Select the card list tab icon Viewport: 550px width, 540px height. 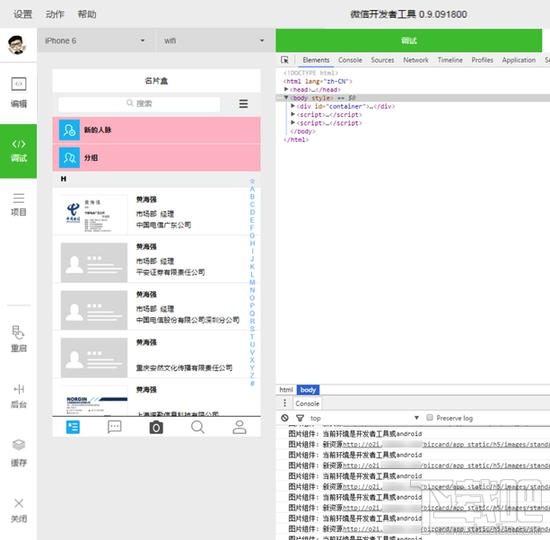point(73,427)
